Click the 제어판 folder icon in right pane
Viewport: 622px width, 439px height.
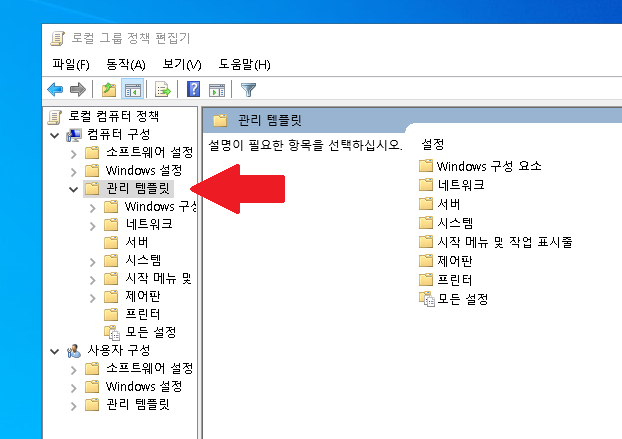click(x=426, y=261)
